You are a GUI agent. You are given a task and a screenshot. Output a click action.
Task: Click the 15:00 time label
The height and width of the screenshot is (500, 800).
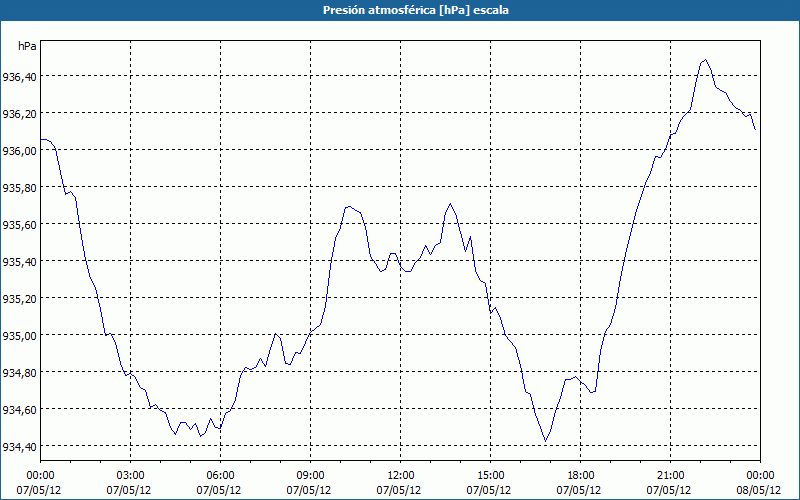pyautogui.click(x=490, y=476)
